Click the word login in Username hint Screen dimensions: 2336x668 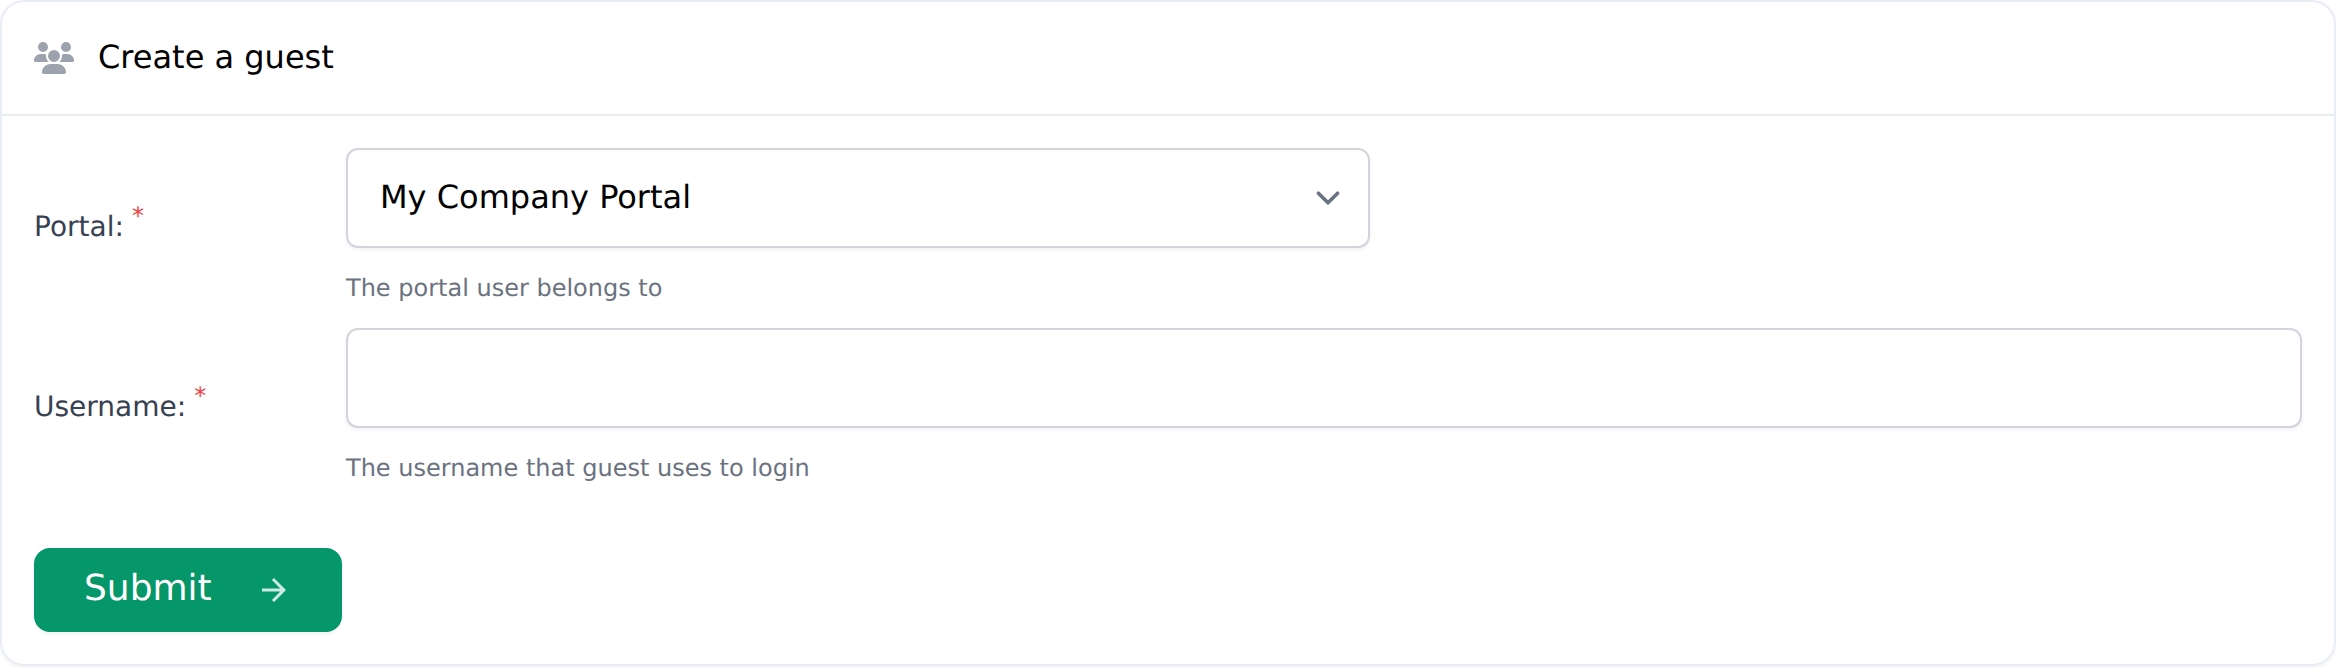coord(780,468)
